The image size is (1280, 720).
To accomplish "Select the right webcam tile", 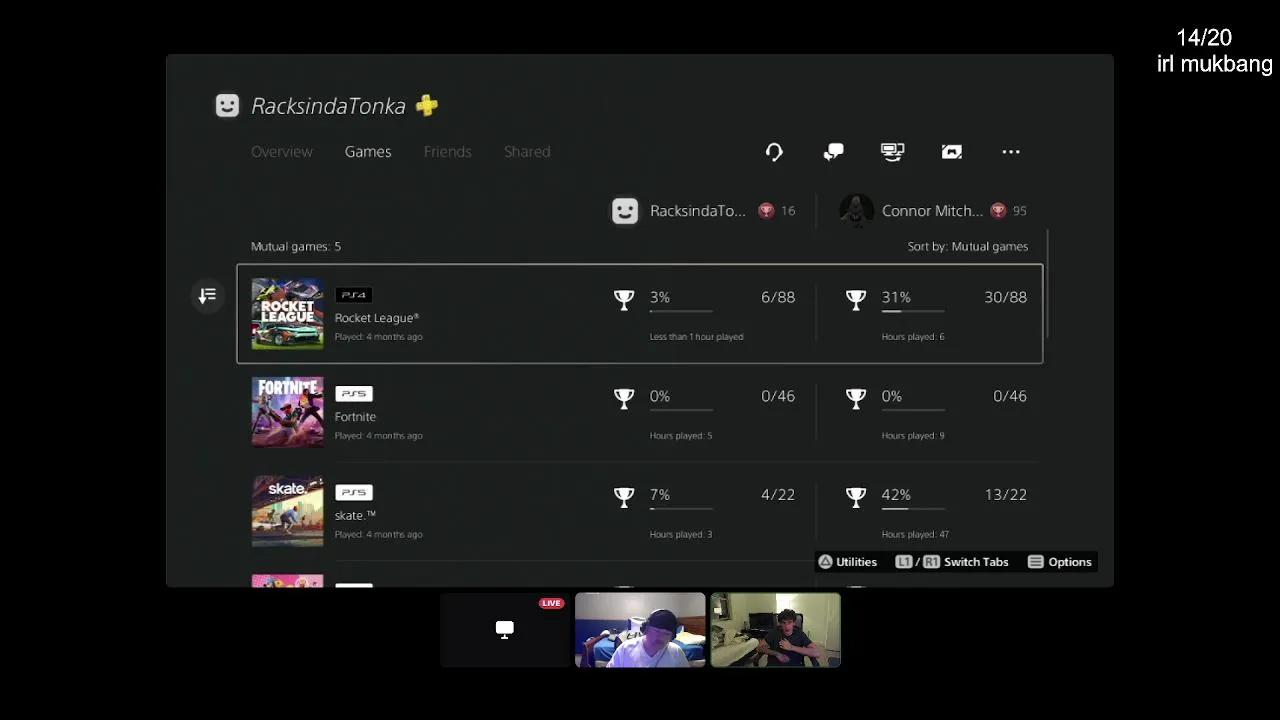I will (775, 630).
